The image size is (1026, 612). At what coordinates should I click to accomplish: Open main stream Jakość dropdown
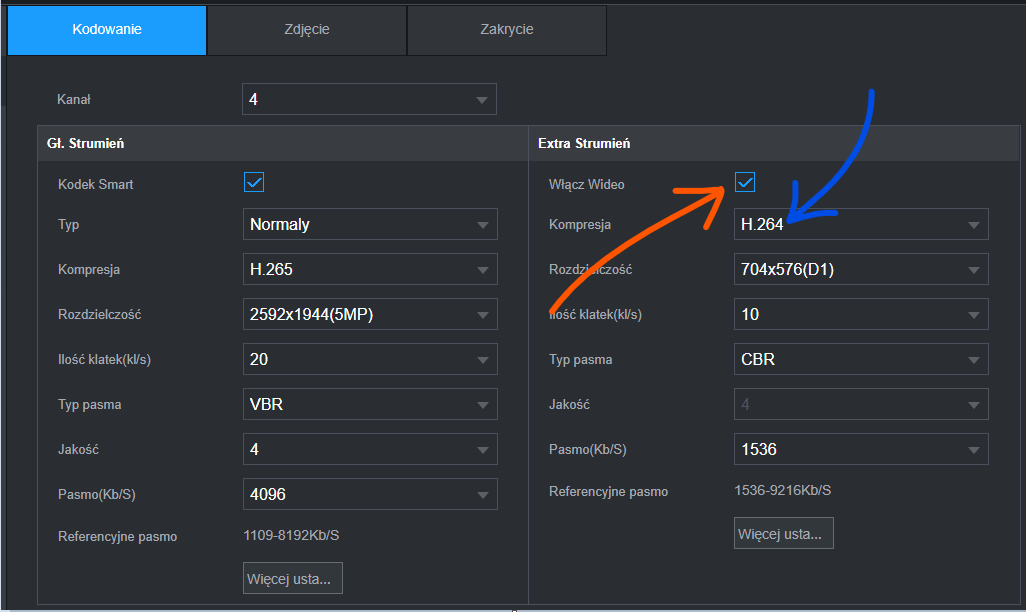(x=370, y=449)
